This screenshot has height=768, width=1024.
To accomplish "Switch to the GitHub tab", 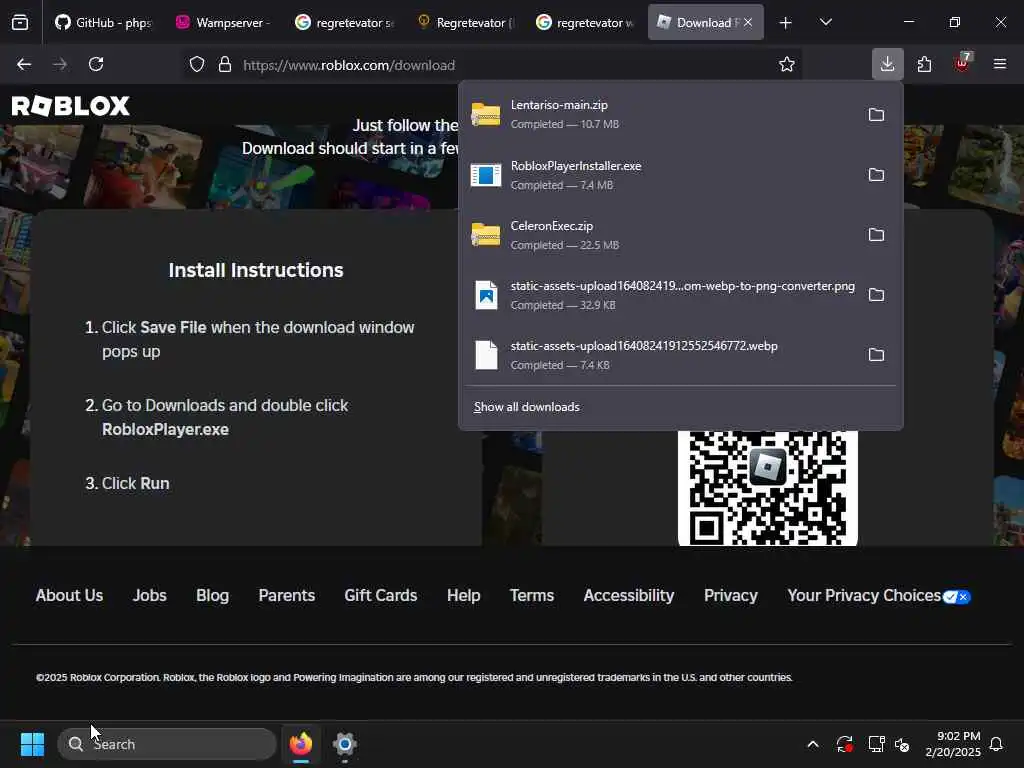I will pos(103,23).
